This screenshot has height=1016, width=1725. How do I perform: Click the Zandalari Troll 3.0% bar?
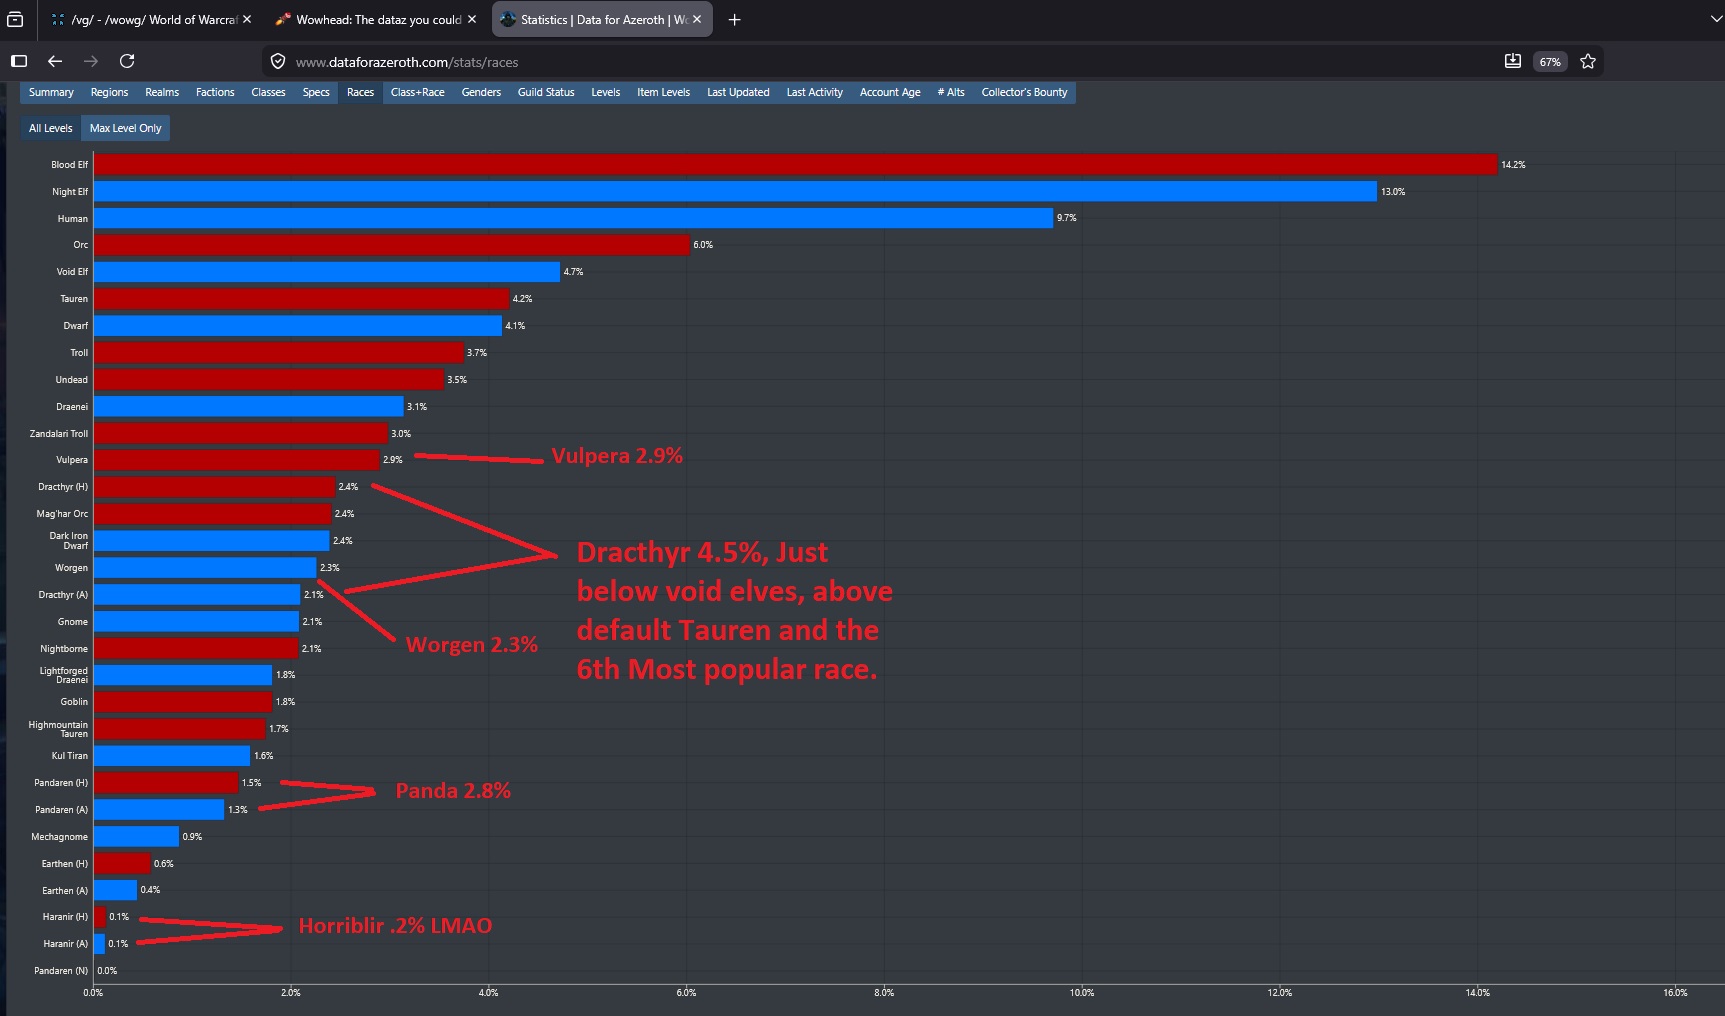coord(241,433)
